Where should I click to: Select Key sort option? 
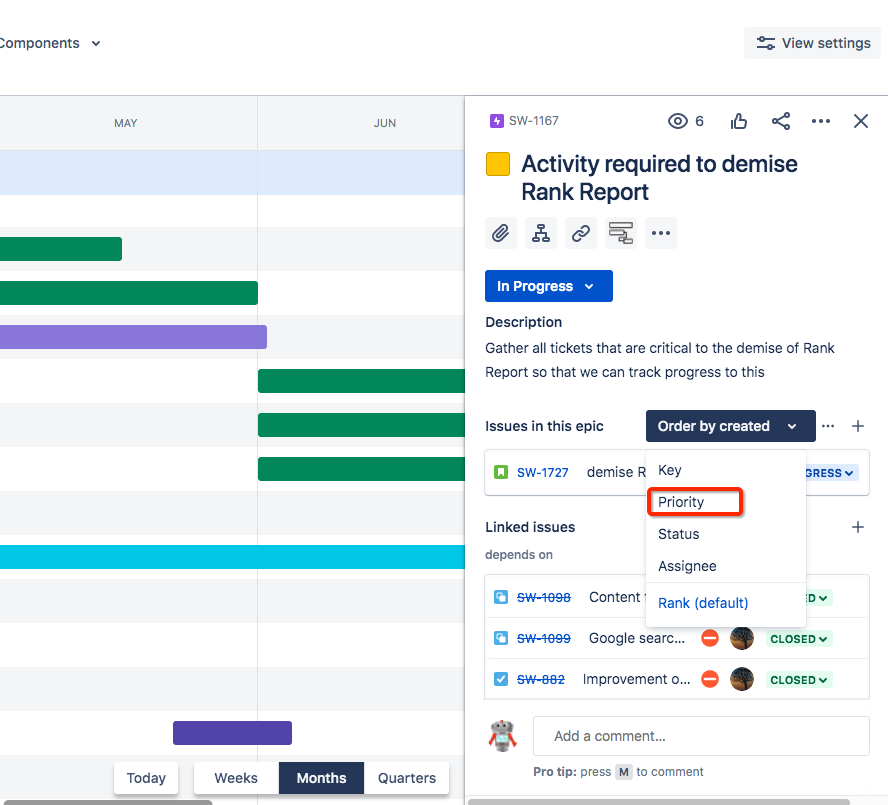tap(725, 470)
